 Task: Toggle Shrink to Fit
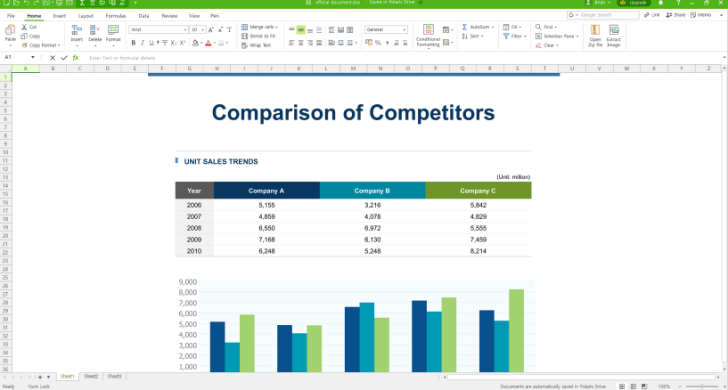pyautogui.click(x=259, y=36)
